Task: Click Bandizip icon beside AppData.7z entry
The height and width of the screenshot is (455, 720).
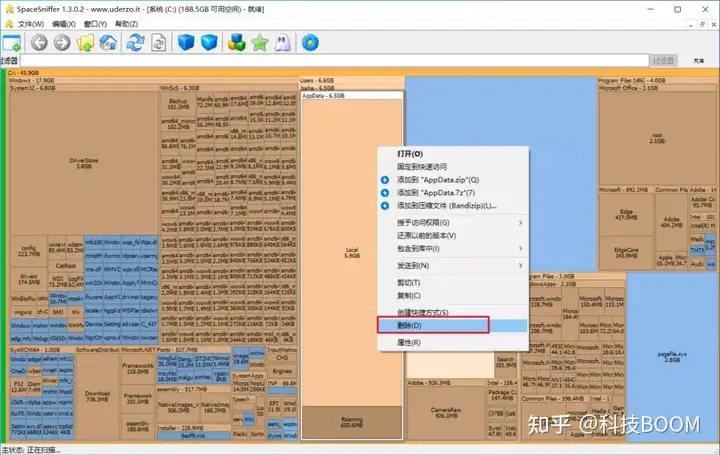Action: click(x=385, y=193)
